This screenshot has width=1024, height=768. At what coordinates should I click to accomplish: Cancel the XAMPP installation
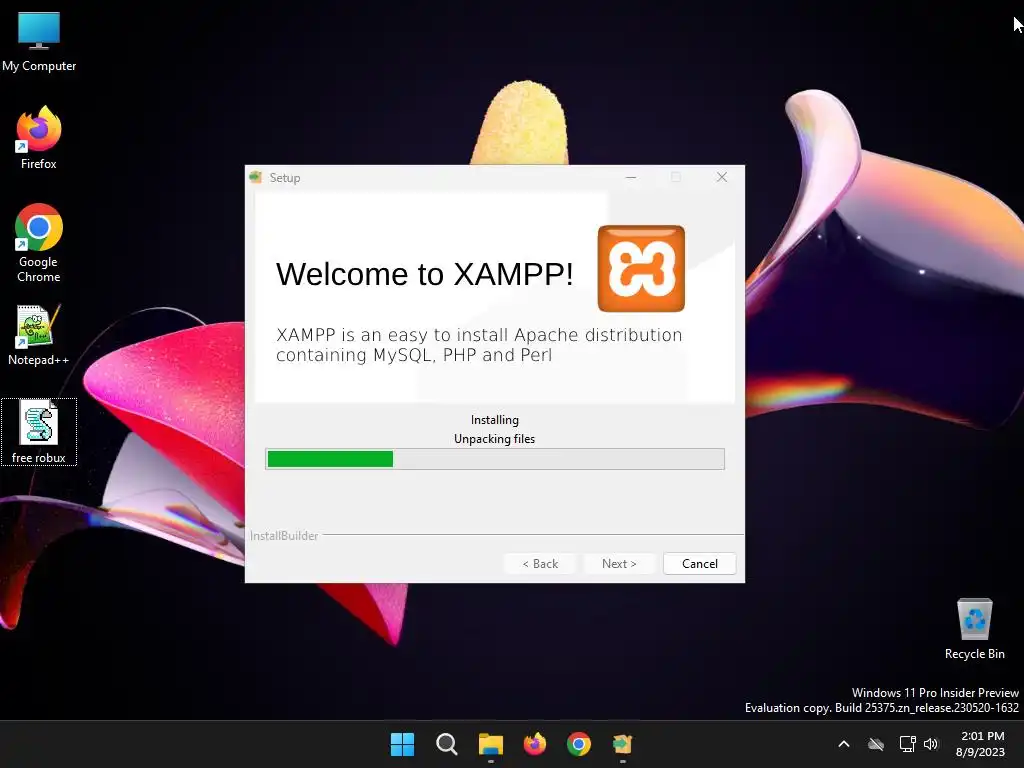coord(699,564)
